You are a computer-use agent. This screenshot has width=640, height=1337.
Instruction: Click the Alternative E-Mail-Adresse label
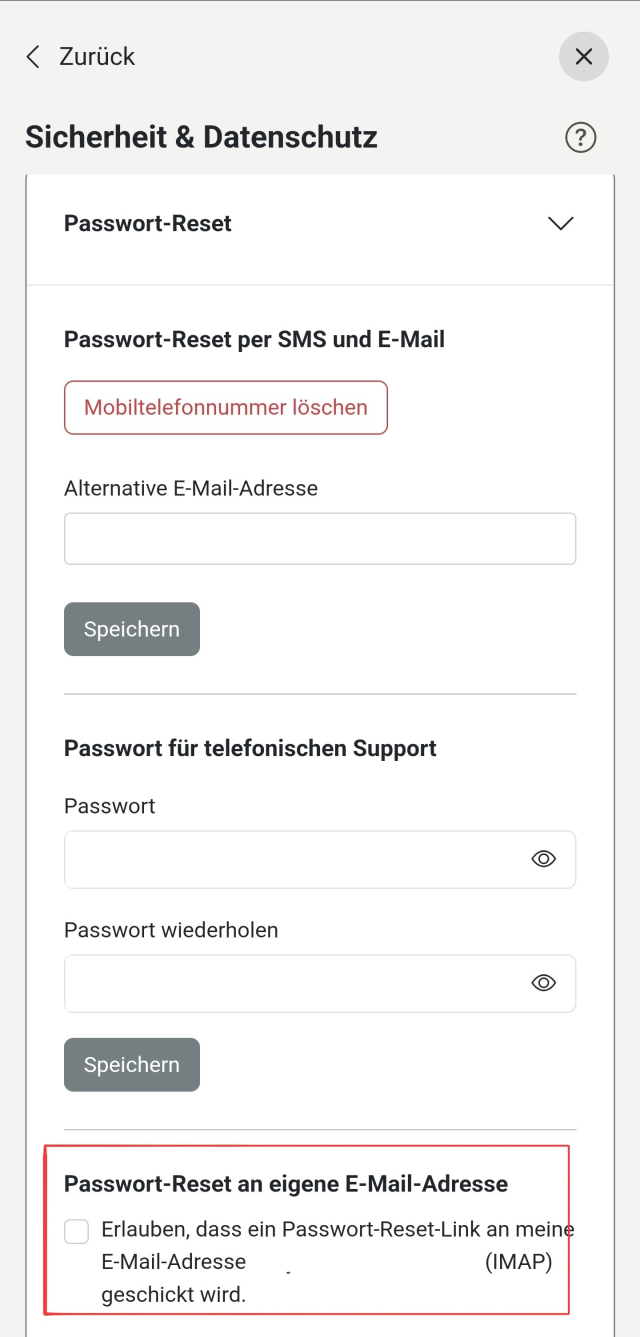click(191, 489)
